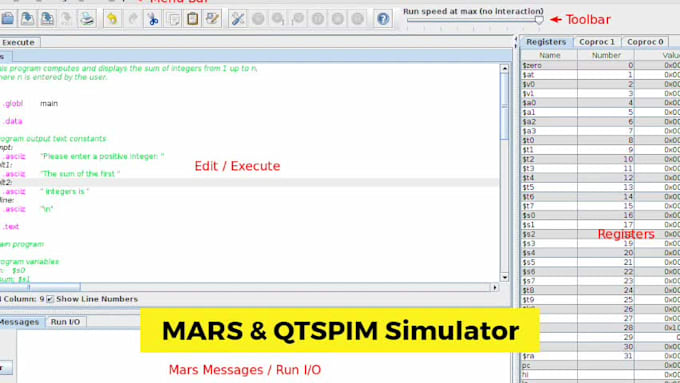Click the greyed Stop execution icon
This screenshot has width=680, height=383.
point(338,19)
